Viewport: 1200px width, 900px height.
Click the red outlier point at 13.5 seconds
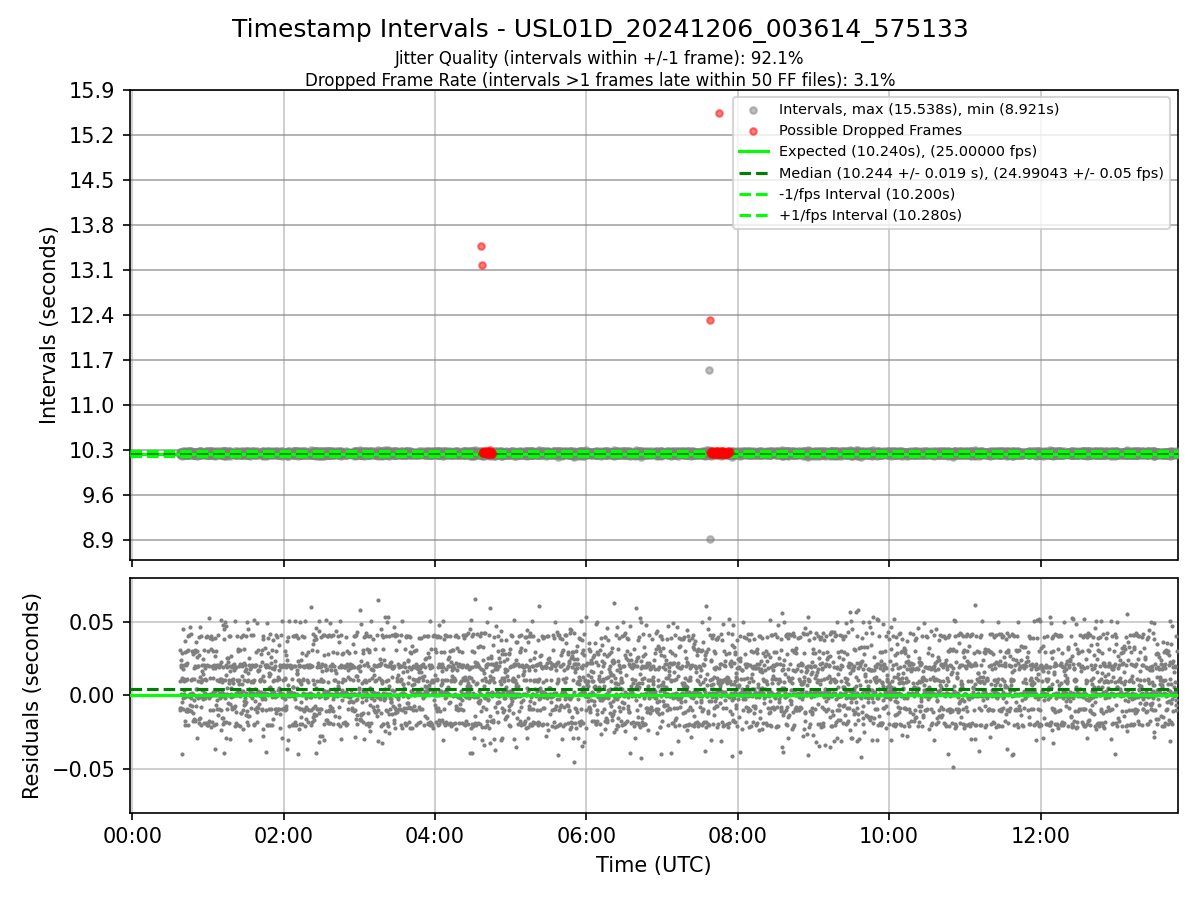point(481,246)
